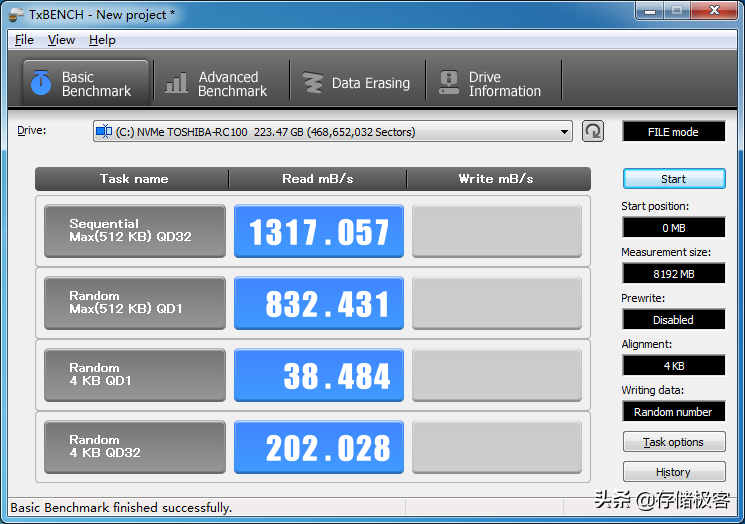745x524 pixels.
Task: Switch to the Drive Information tab
Action: click(492, 83)
